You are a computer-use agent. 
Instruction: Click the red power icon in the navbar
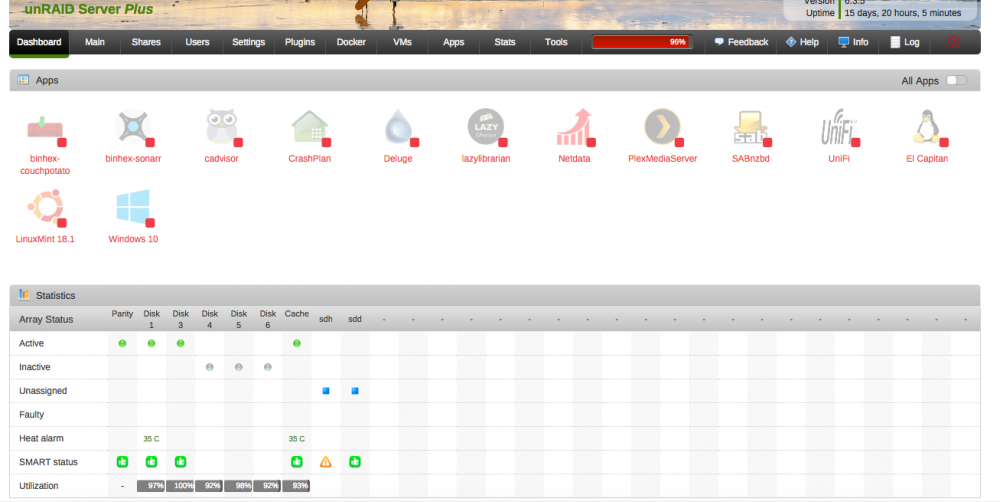point(954,42)
